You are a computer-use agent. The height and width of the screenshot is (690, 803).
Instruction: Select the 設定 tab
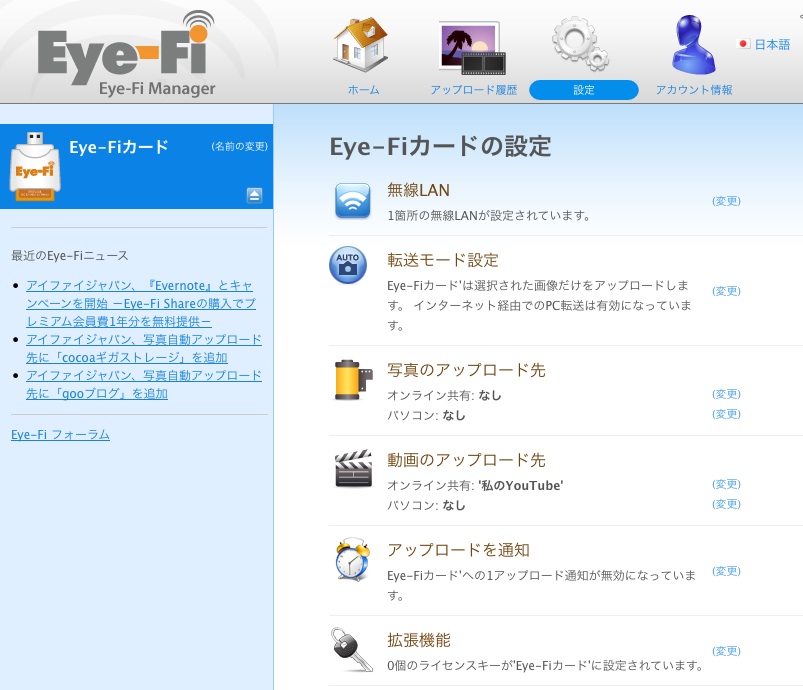pos(584,90)
